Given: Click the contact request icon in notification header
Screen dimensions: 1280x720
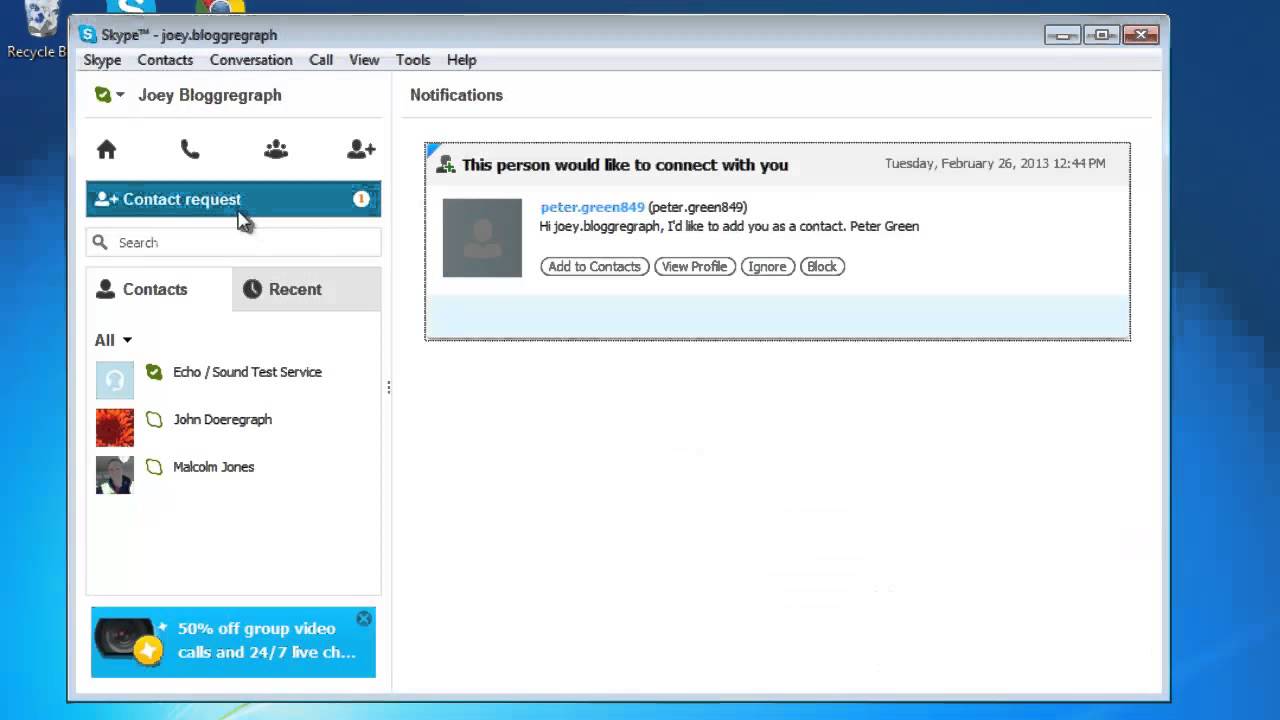Looking at the screenshot, I should coord(446,165).
